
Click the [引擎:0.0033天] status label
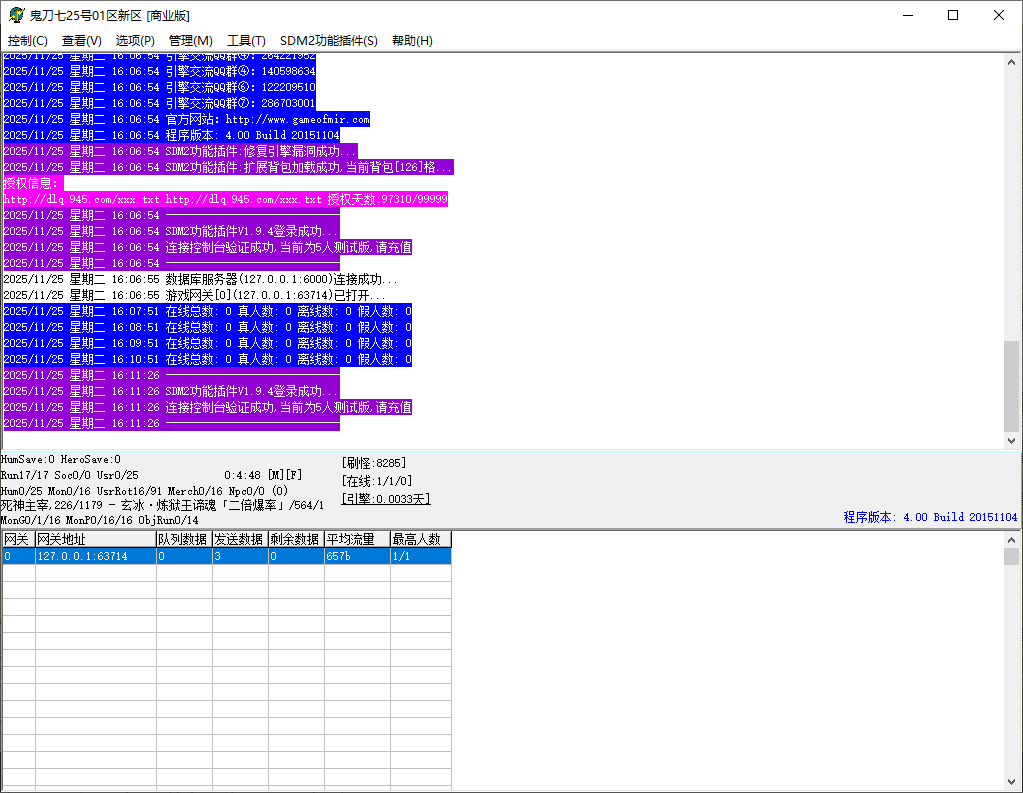(x=386, y=498)
